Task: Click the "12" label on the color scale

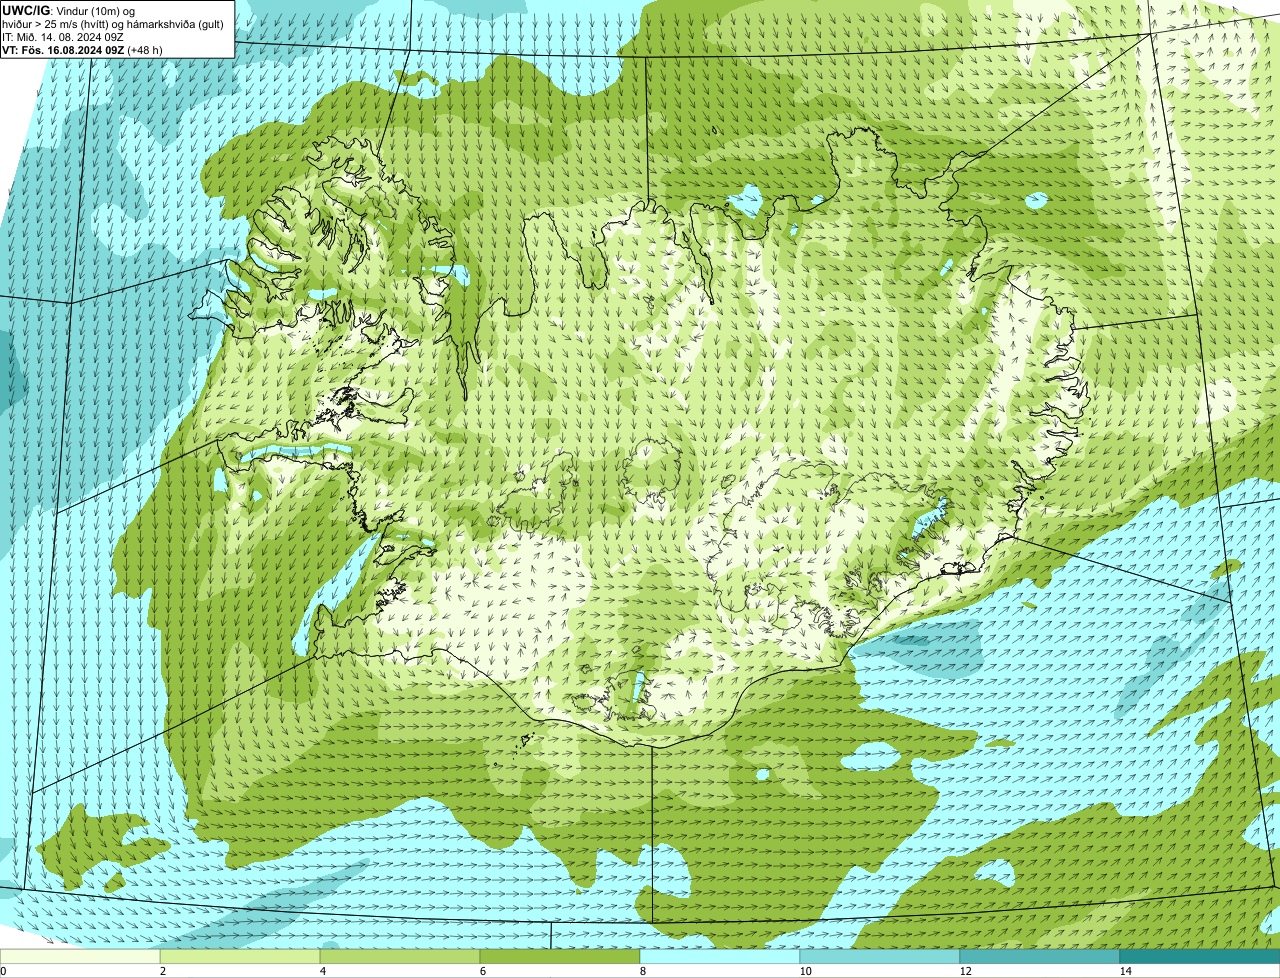Action: tap(965, 971)
